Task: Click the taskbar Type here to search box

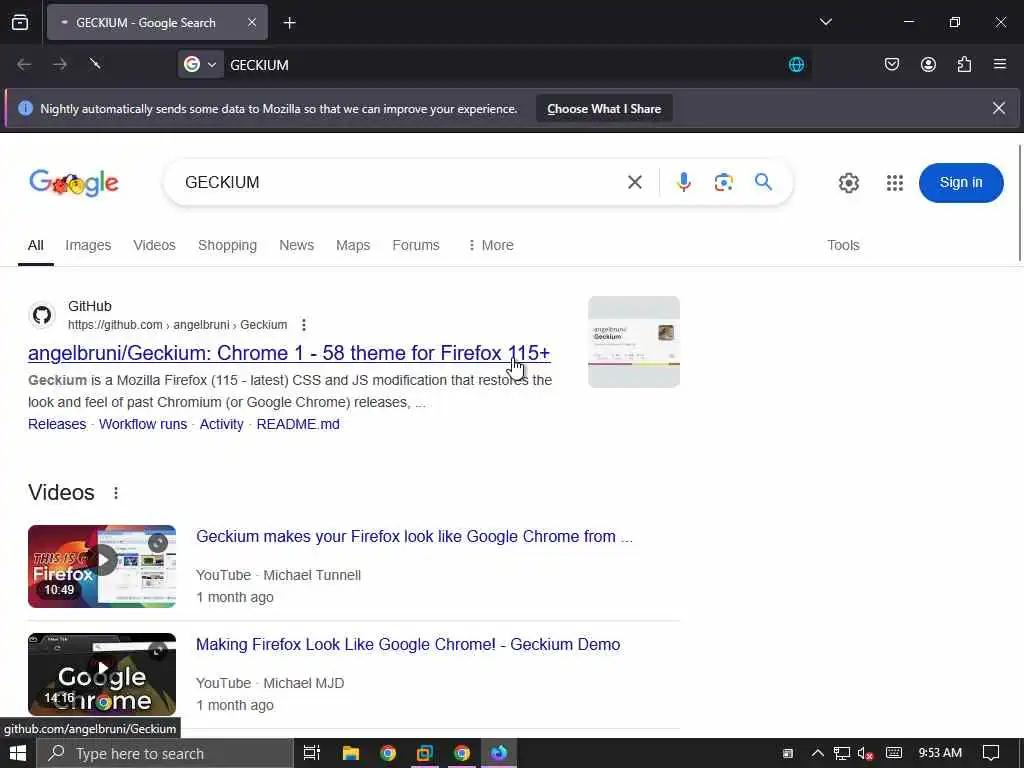Action: 165,753
